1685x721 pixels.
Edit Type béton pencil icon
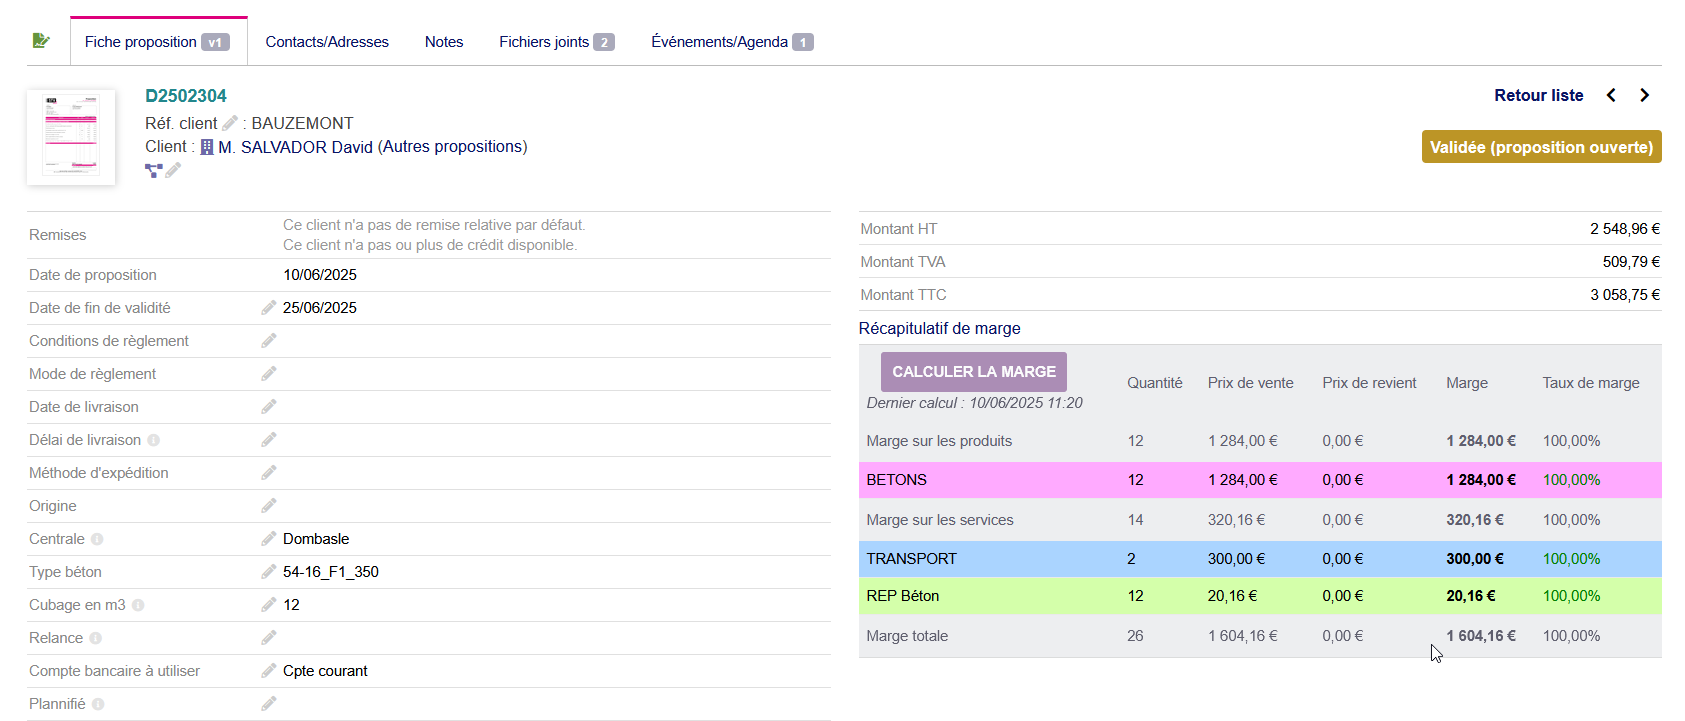pyautogui.click(x=269, y=571)
